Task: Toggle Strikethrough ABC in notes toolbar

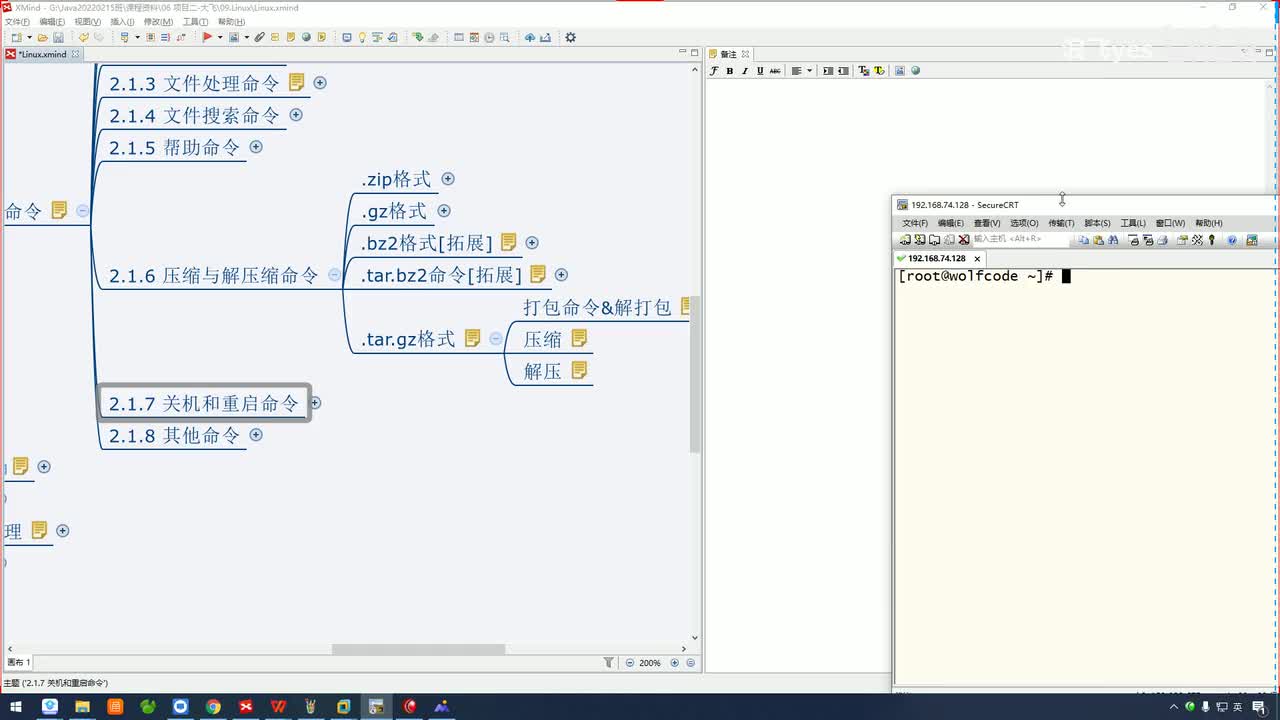Action: [x=775, y=71]
